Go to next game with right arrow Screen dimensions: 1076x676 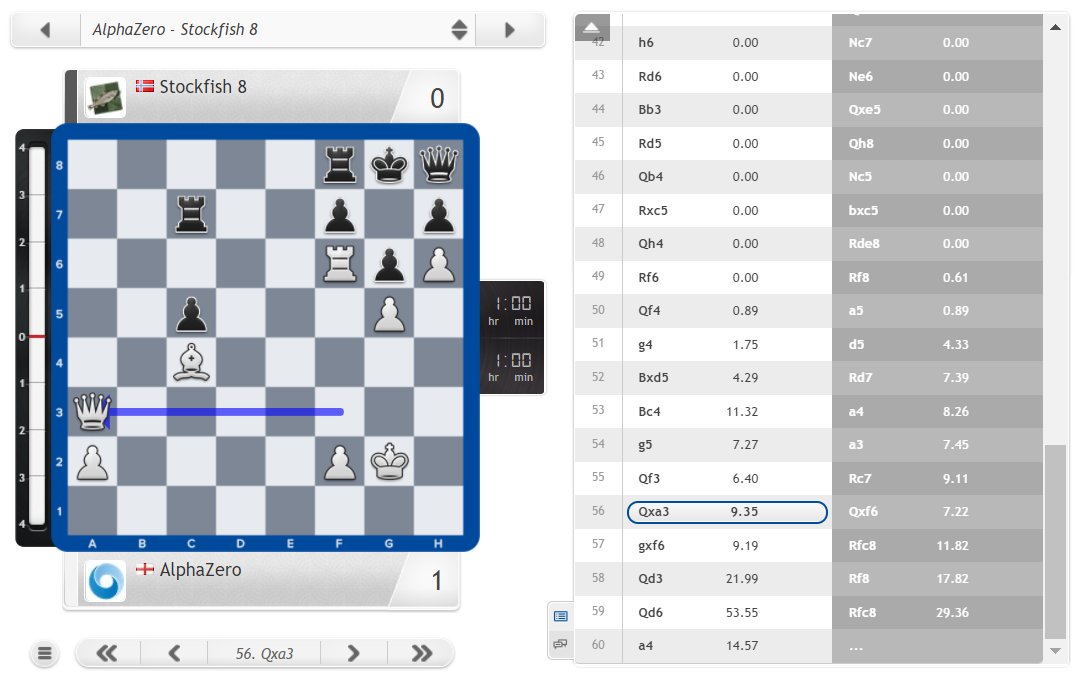click(510, 30)
